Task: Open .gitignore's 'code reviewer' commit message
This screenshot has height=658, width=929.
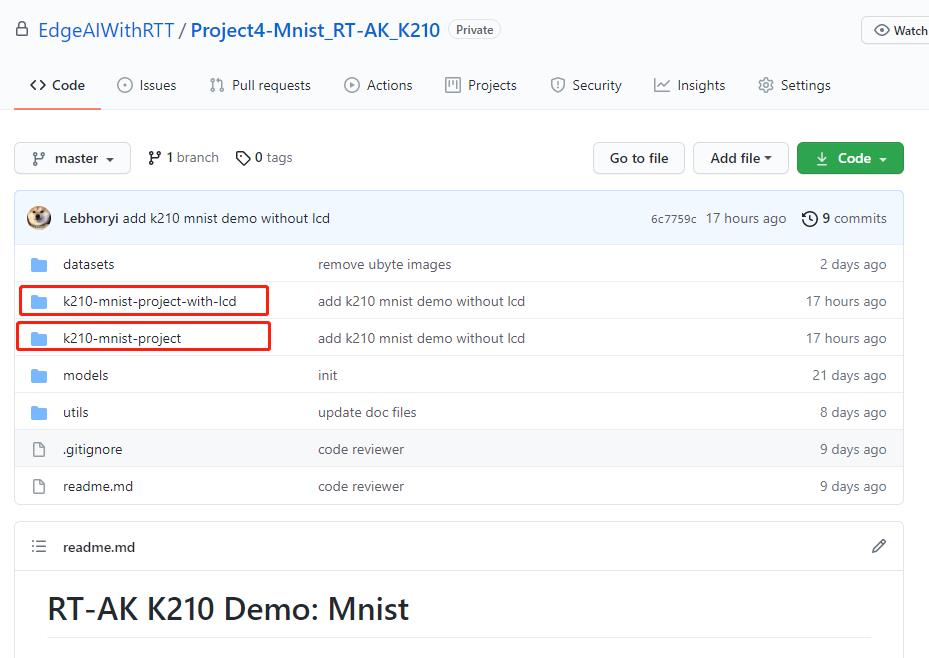Action: click(361, 449)
